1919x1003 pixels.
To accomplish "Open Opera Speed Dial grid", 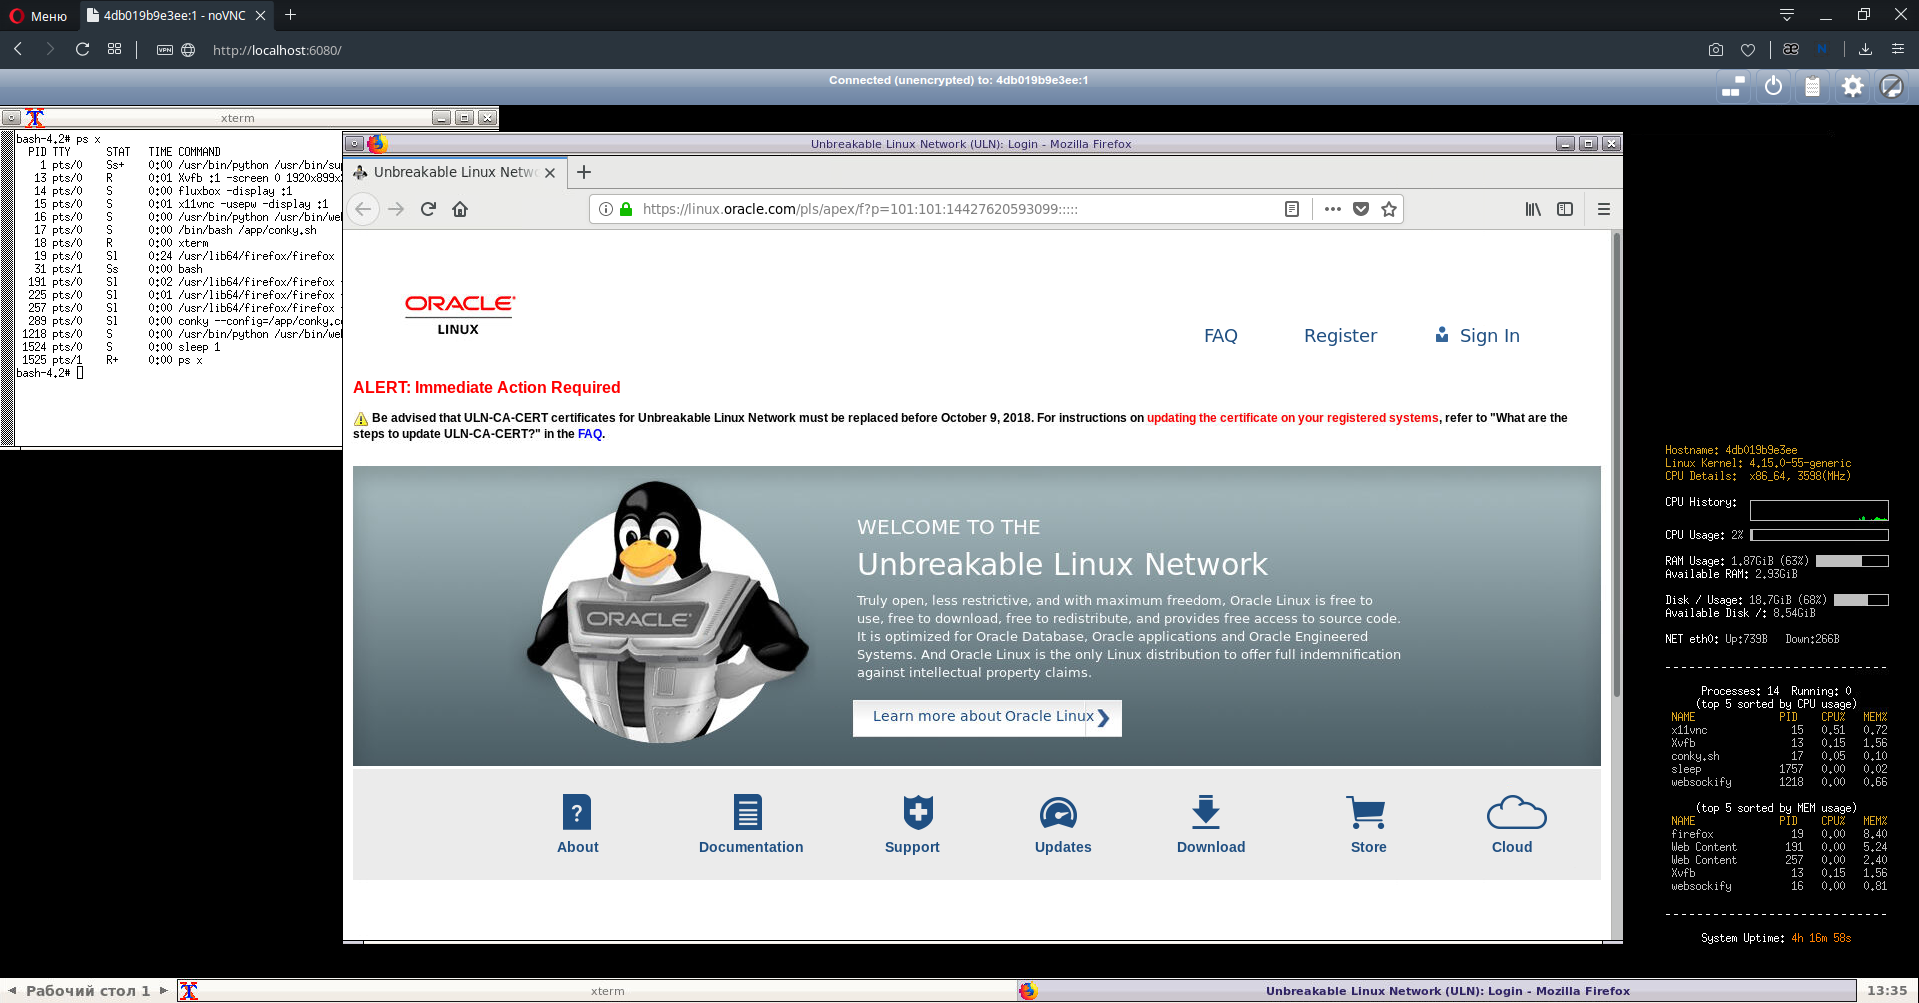I will 115,49.
